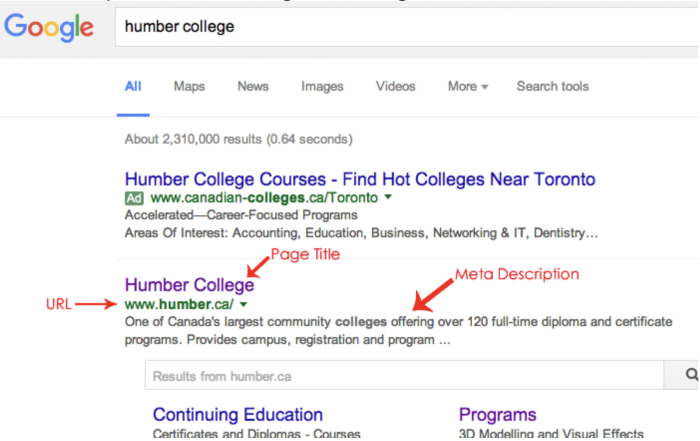
Task: Switch to the Maps tab
Action: tap(189, 86)
